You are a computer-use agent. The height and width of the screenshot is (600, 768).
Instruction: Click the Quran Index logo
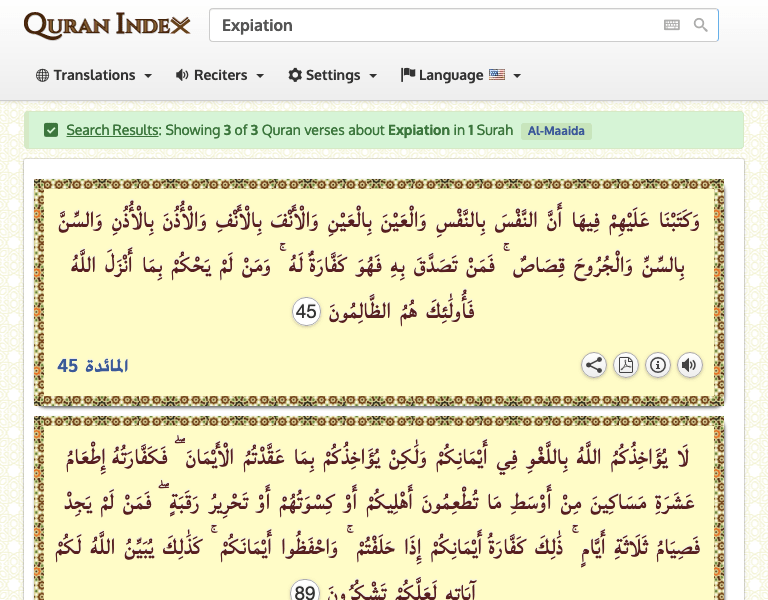[107, 25]
